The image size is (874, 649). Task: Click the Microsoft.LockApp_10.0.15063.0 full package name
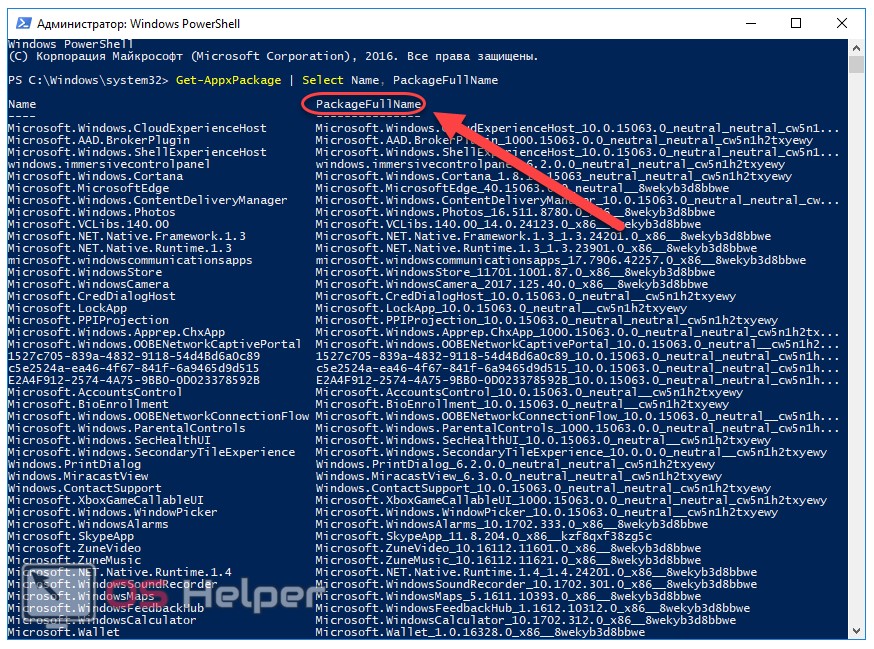(x=501, y=308)
